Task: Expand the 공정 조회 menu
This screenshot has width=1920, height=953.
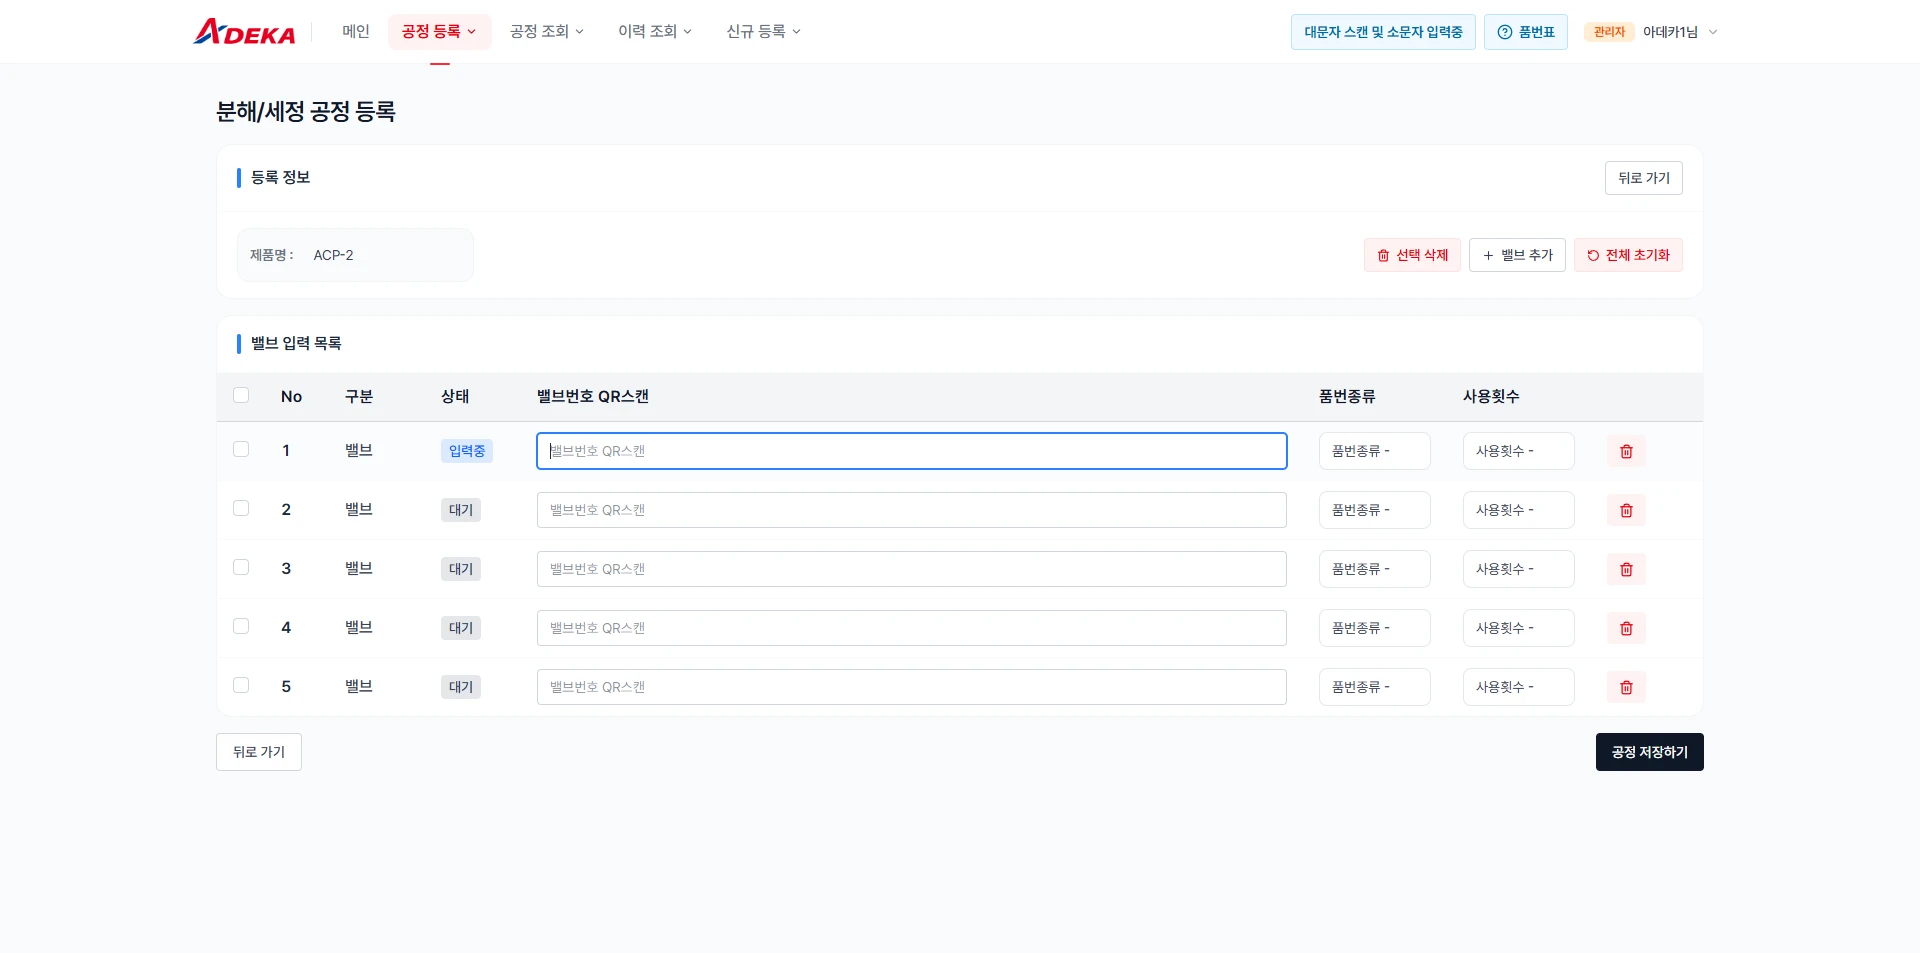Action: pos(547,32)
